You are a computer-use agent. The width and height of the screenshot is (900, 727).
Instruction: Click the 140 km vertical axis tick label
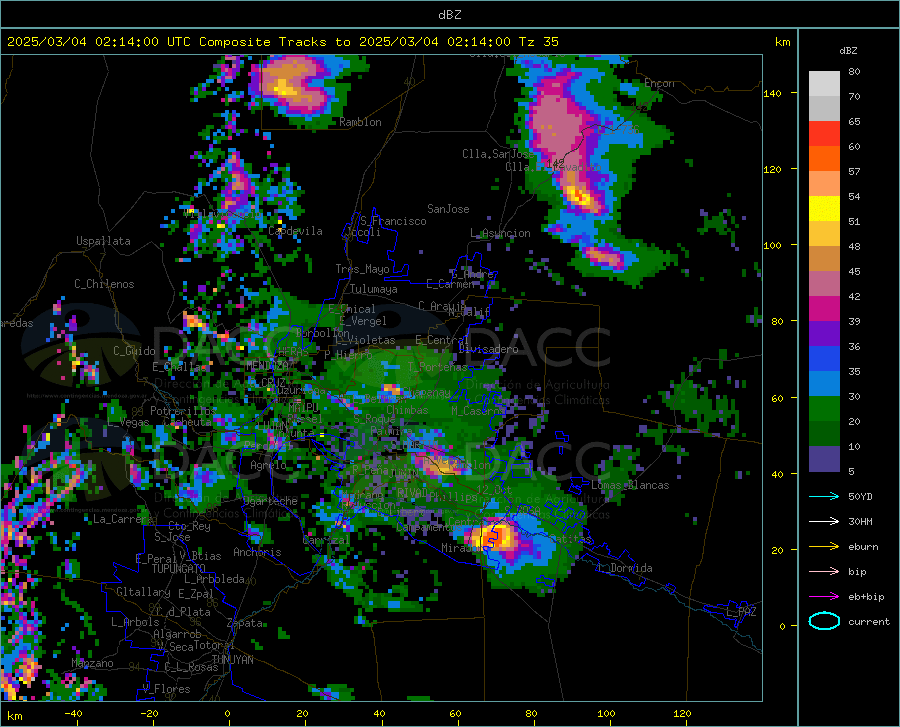coord(772,93)
